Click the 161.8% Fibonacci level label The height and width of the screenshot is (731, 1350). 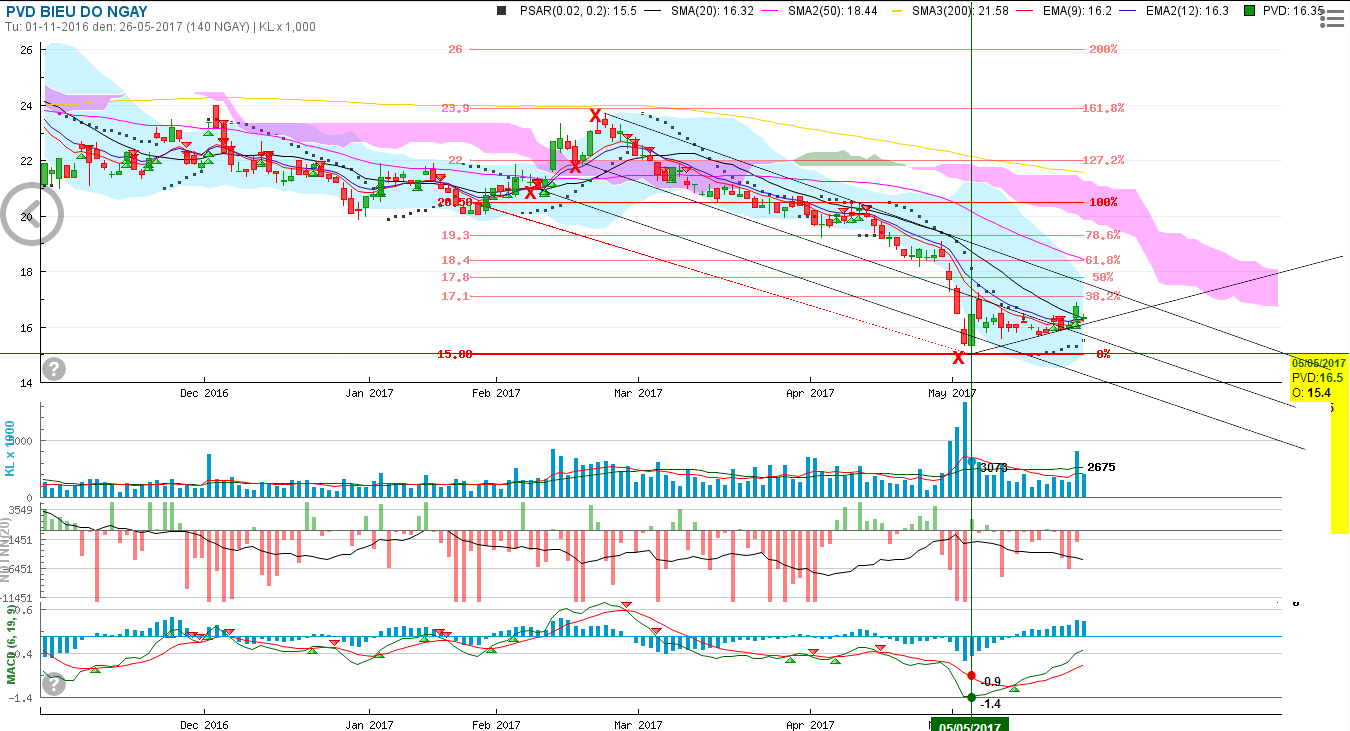[x=1104, y=108]
